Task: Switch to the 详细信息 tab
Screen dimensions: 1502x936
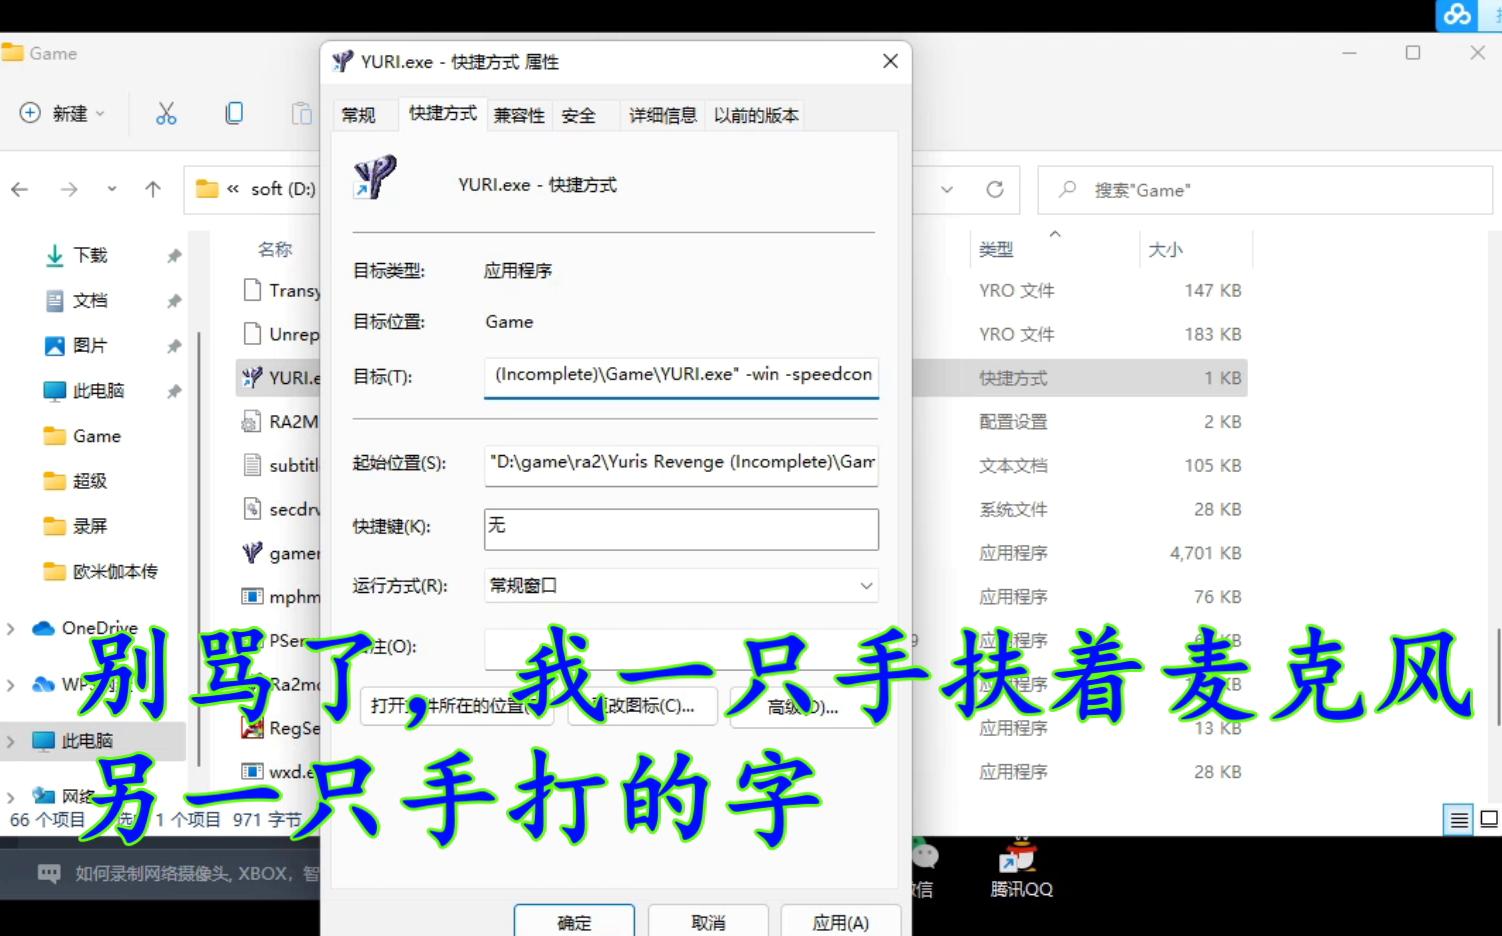Action: click(x=662, y=116)
